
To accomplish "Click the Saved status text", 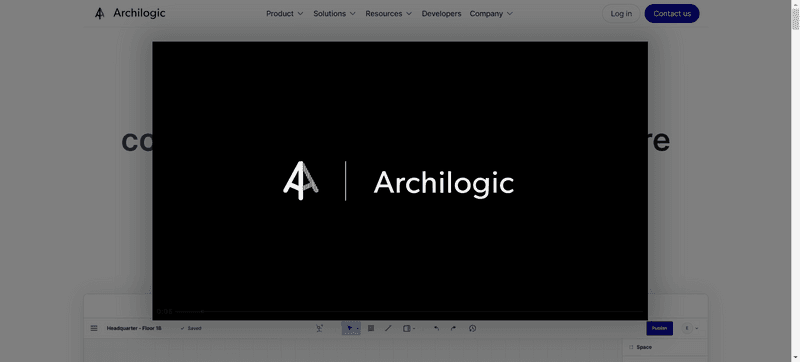I will [194, 328].
